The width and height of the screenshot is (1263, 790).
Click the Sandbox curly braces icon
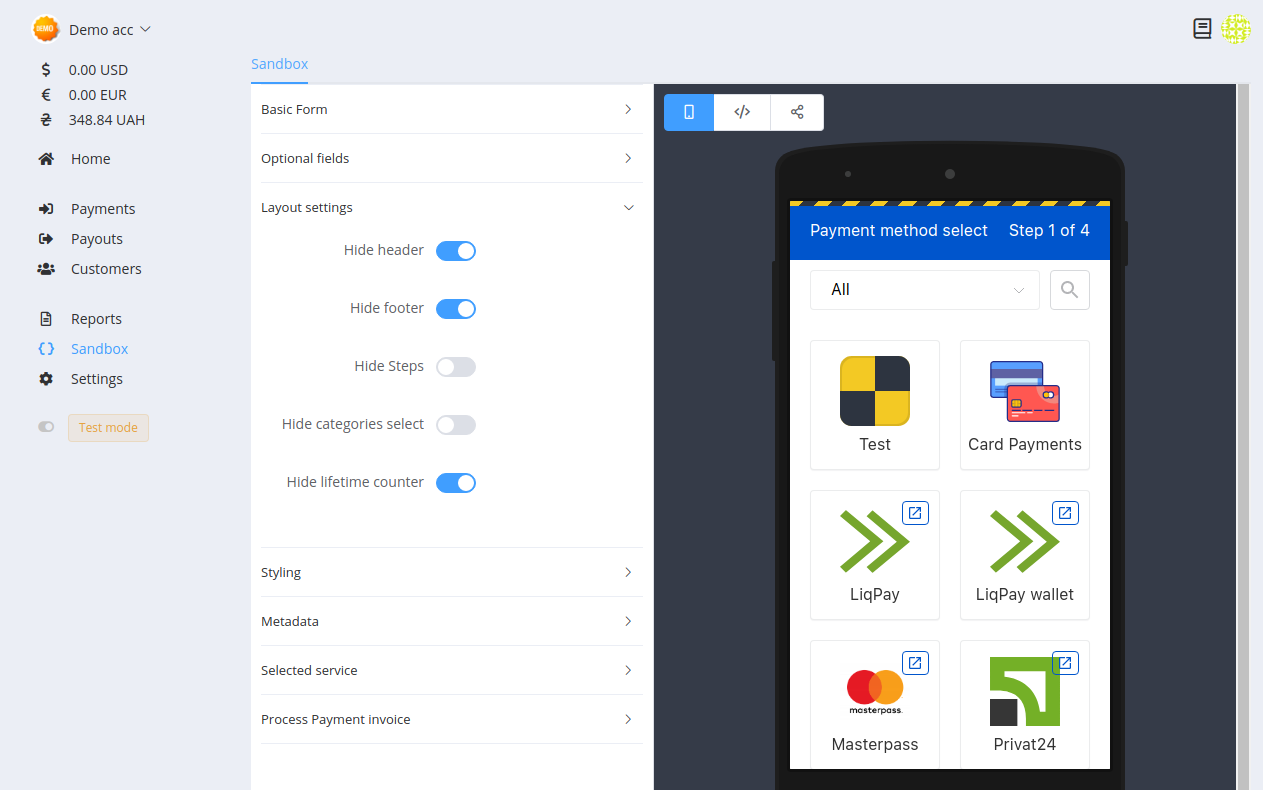point(46,349)
